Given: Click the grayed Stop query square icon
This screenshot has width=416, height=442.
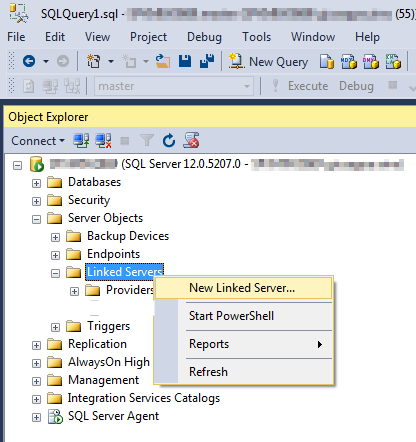Looking at the screenshot, I should pos(393,85).
